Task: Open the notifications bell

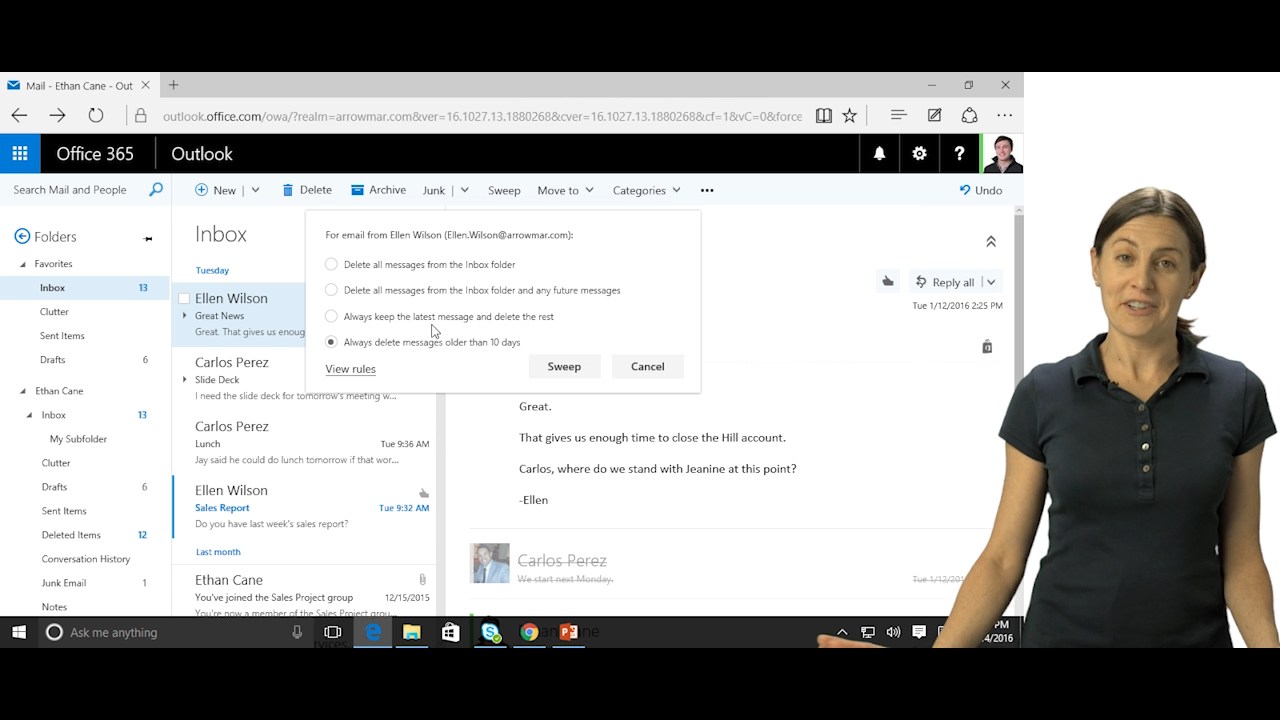Action: (880, 154)
